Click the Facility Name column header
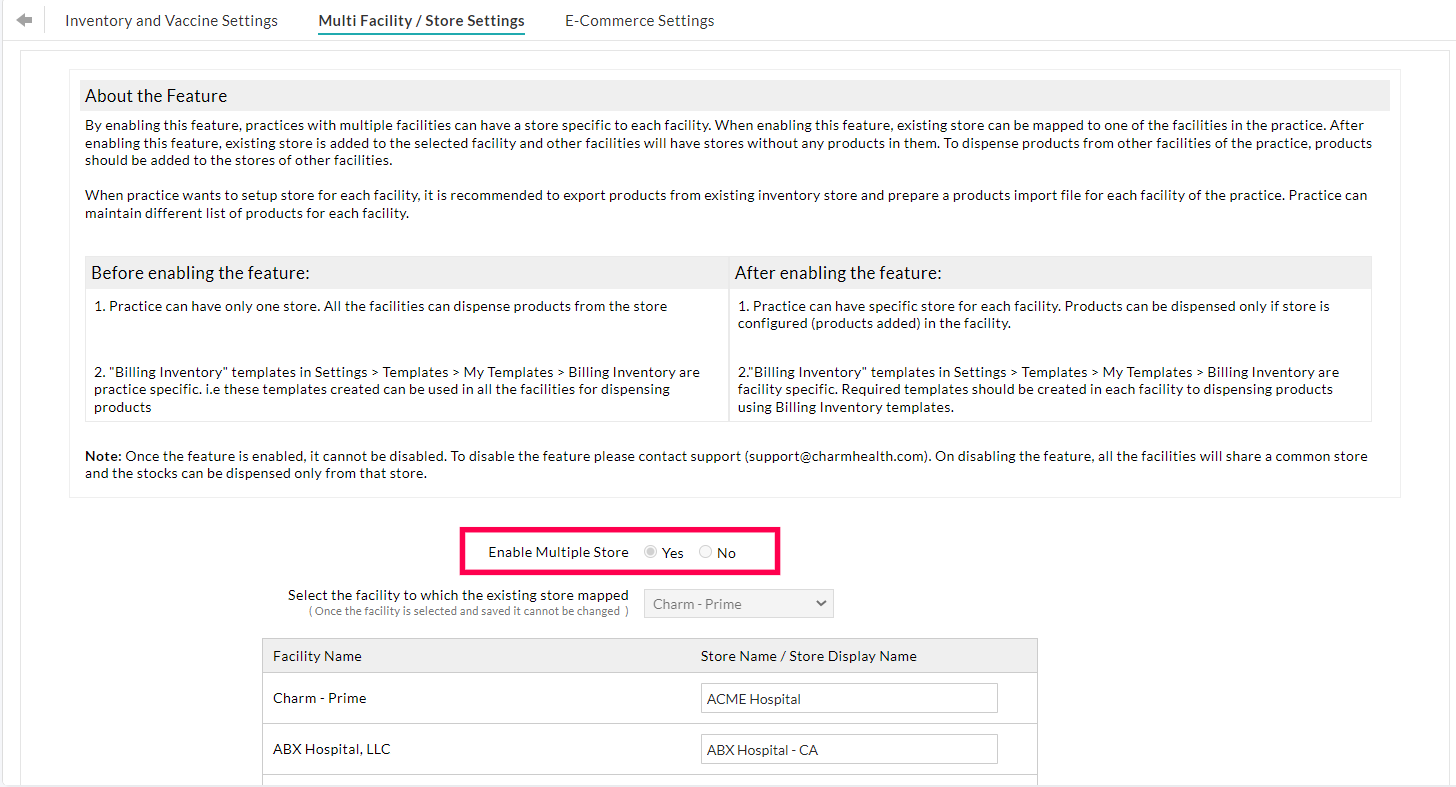 (x=320, y=655)
